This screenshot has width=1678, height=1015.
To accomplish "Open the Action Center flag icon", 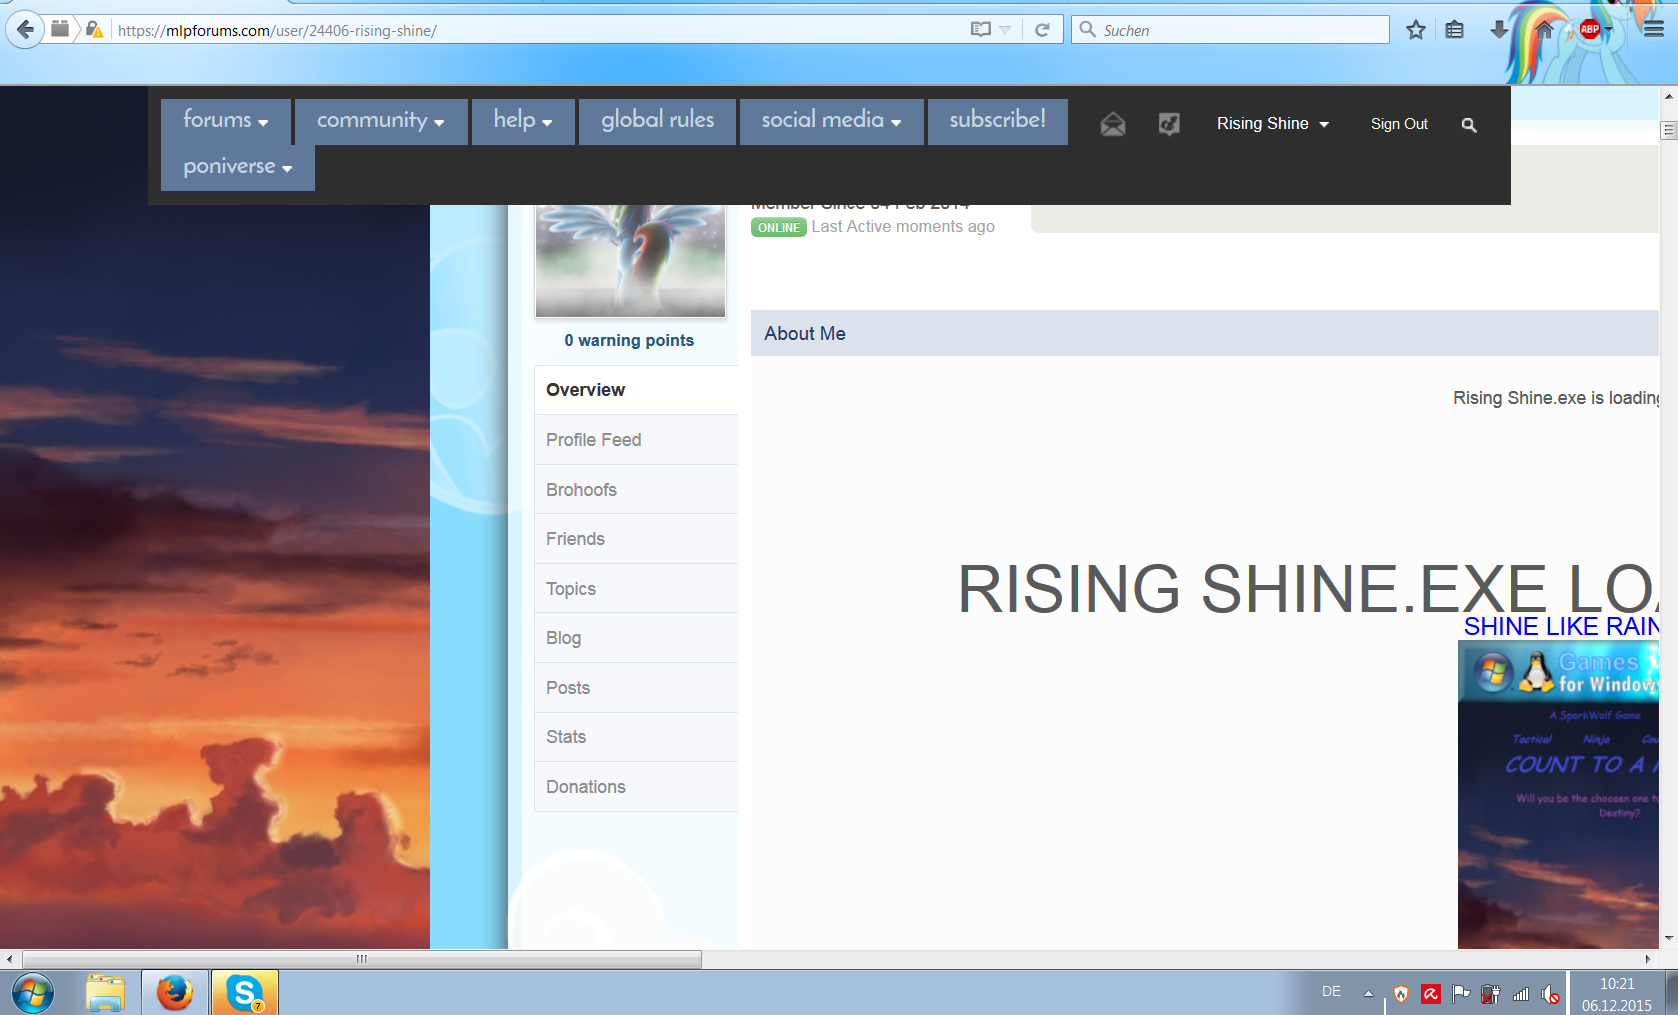I will (x=1461, y=993).
